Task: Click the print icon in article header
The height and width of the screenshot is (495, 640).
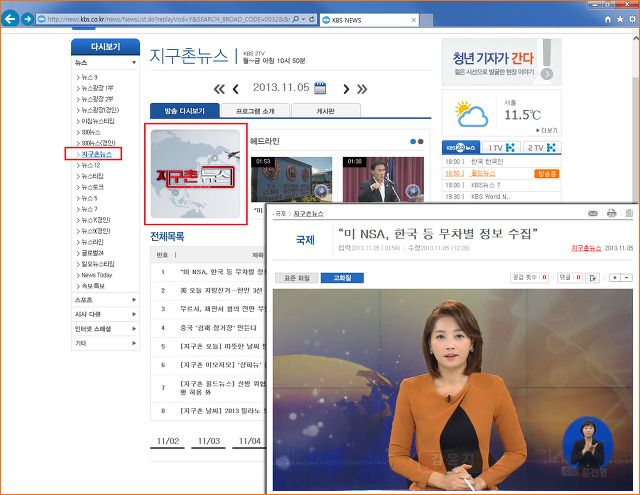Action: (x=611, y=213)
